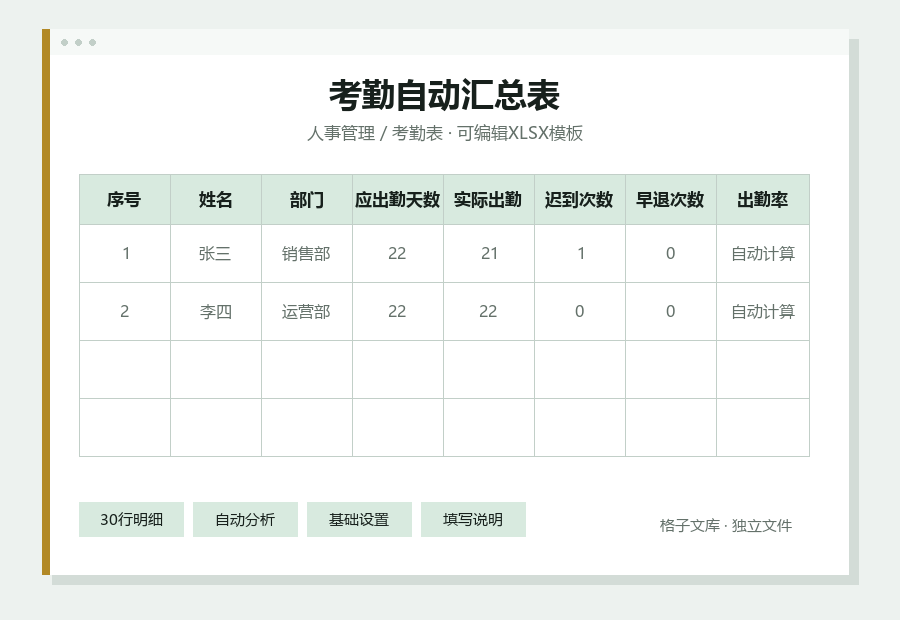Select 张三's 自动计算 attendance rate cell
The height and width of the screenshot is (620, 900).
(x=763, y=254)
